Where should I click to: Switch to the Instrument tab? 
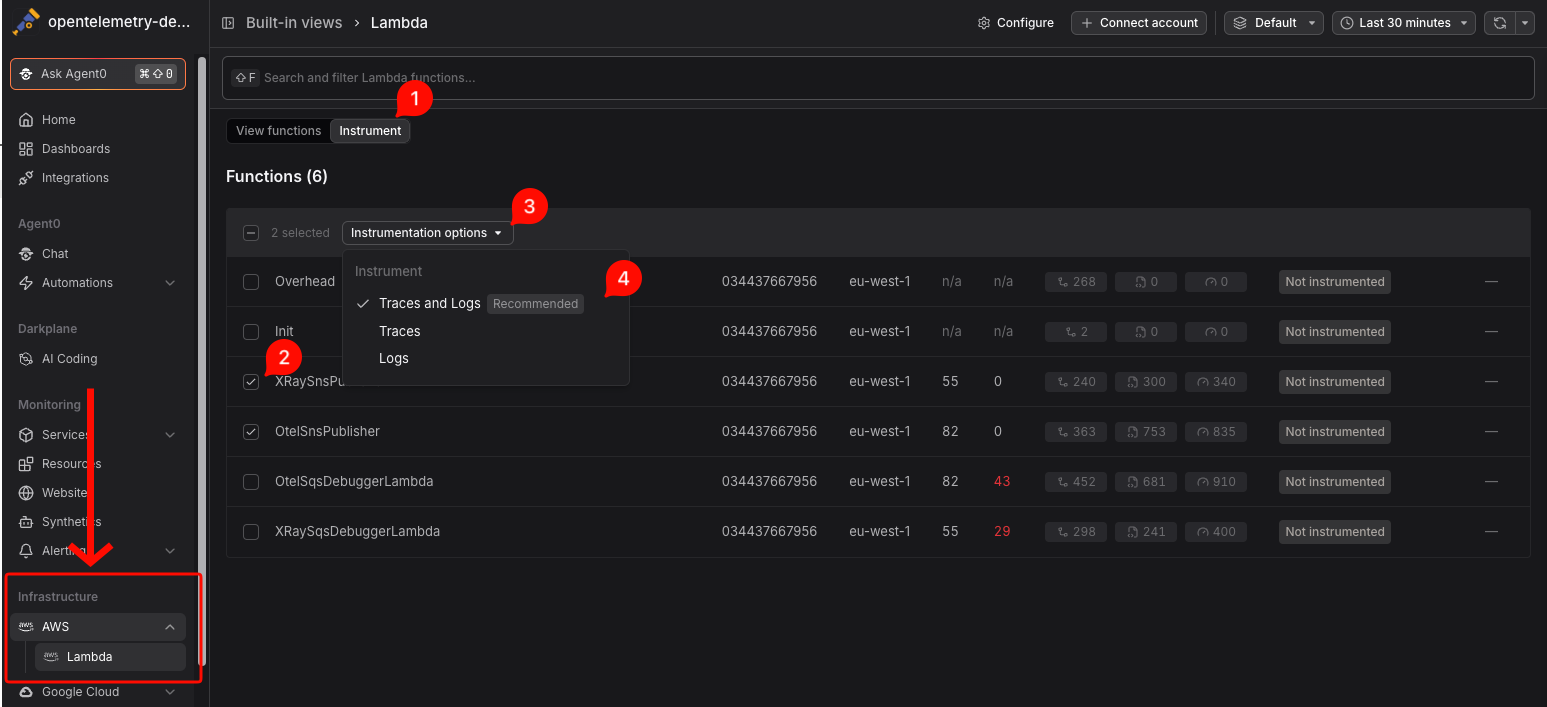pos(370,131)
